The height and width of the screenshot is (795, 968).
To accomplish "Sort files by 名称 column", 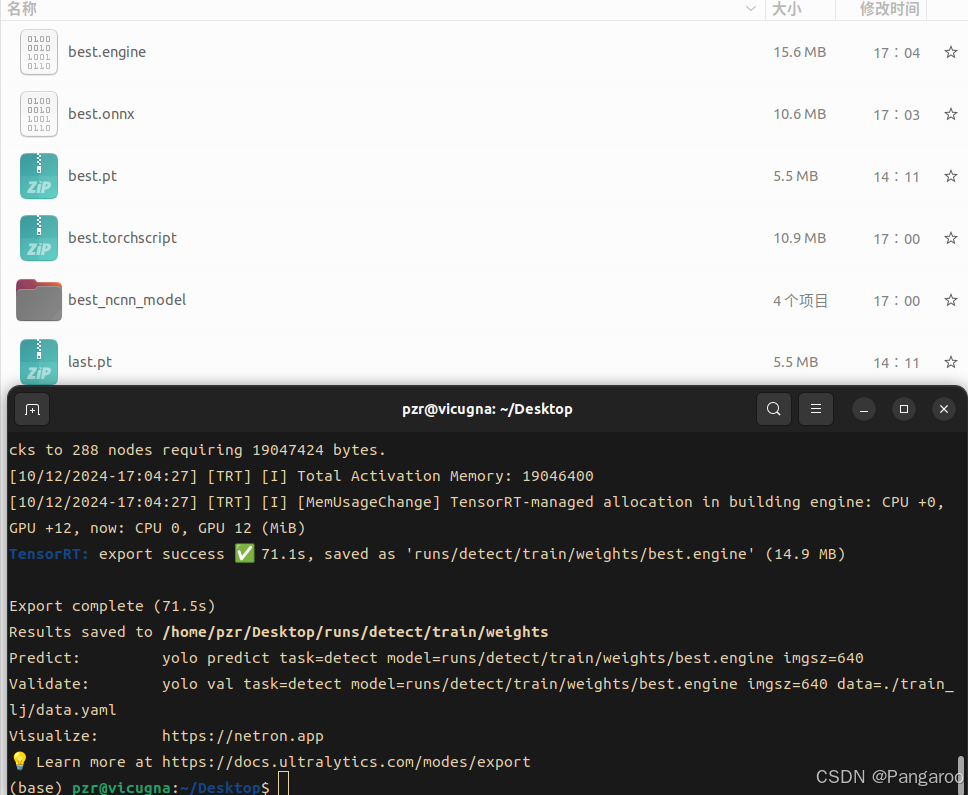I will click(383, 9).
